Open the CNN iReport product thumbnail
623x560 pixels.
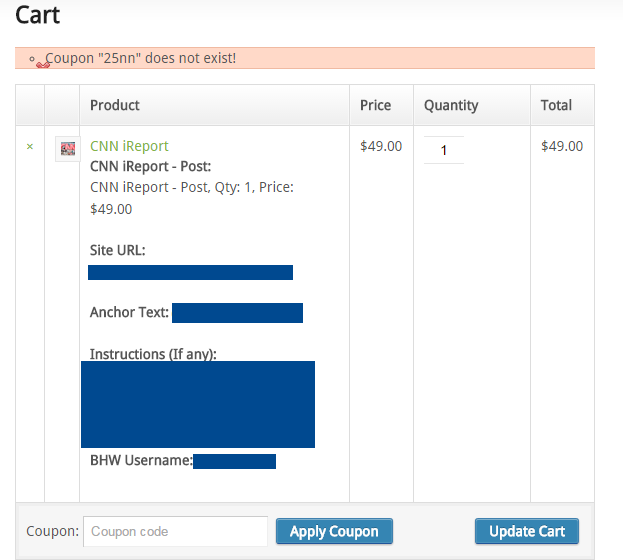pos(68,149)
